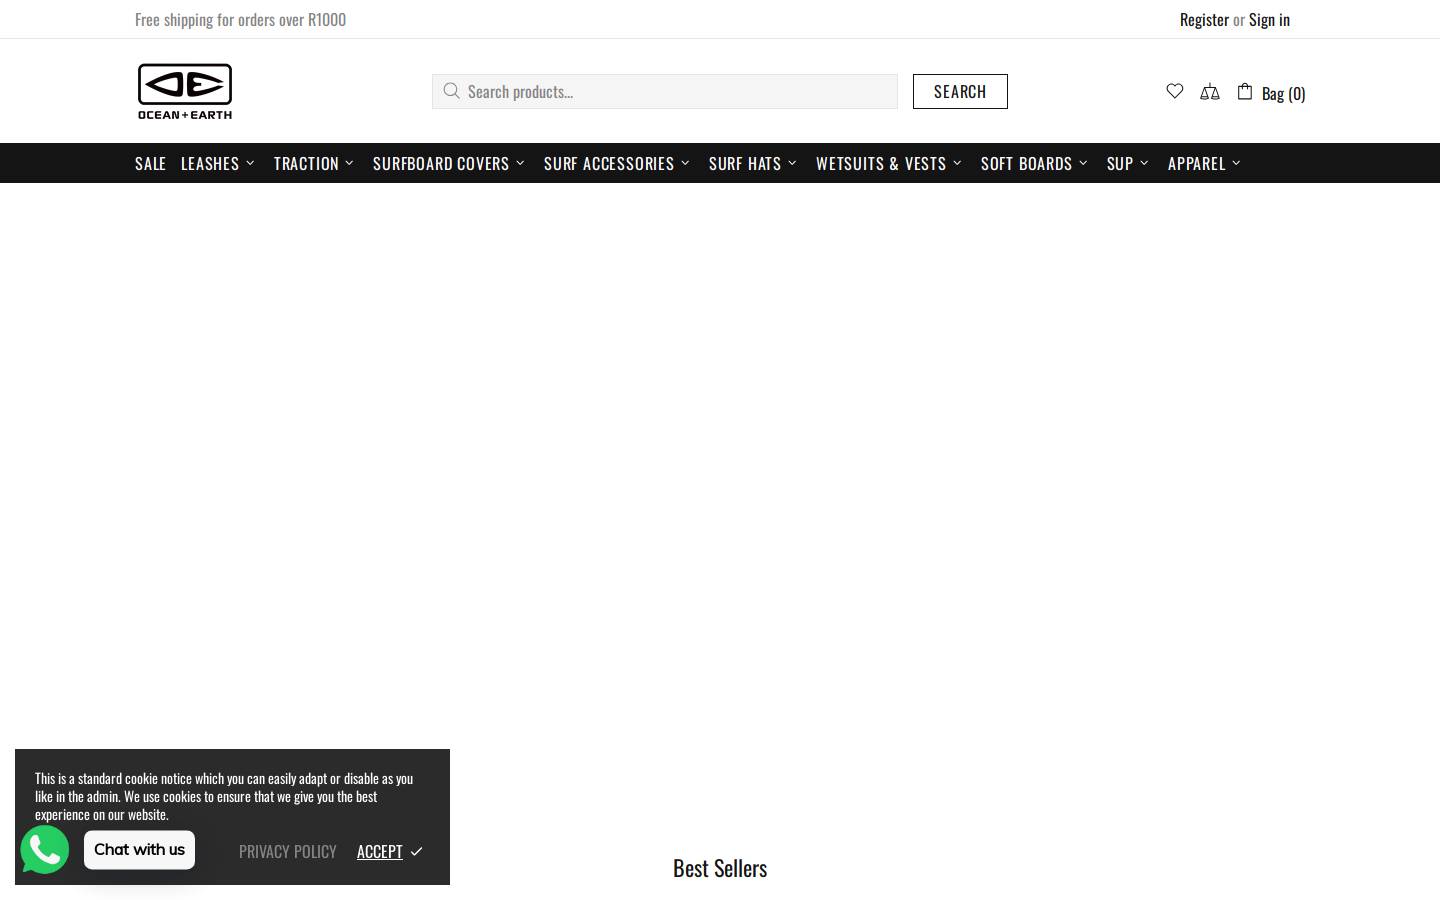
Task: Expand the Apparel menu chevron
Action: tap(1236, 163)
